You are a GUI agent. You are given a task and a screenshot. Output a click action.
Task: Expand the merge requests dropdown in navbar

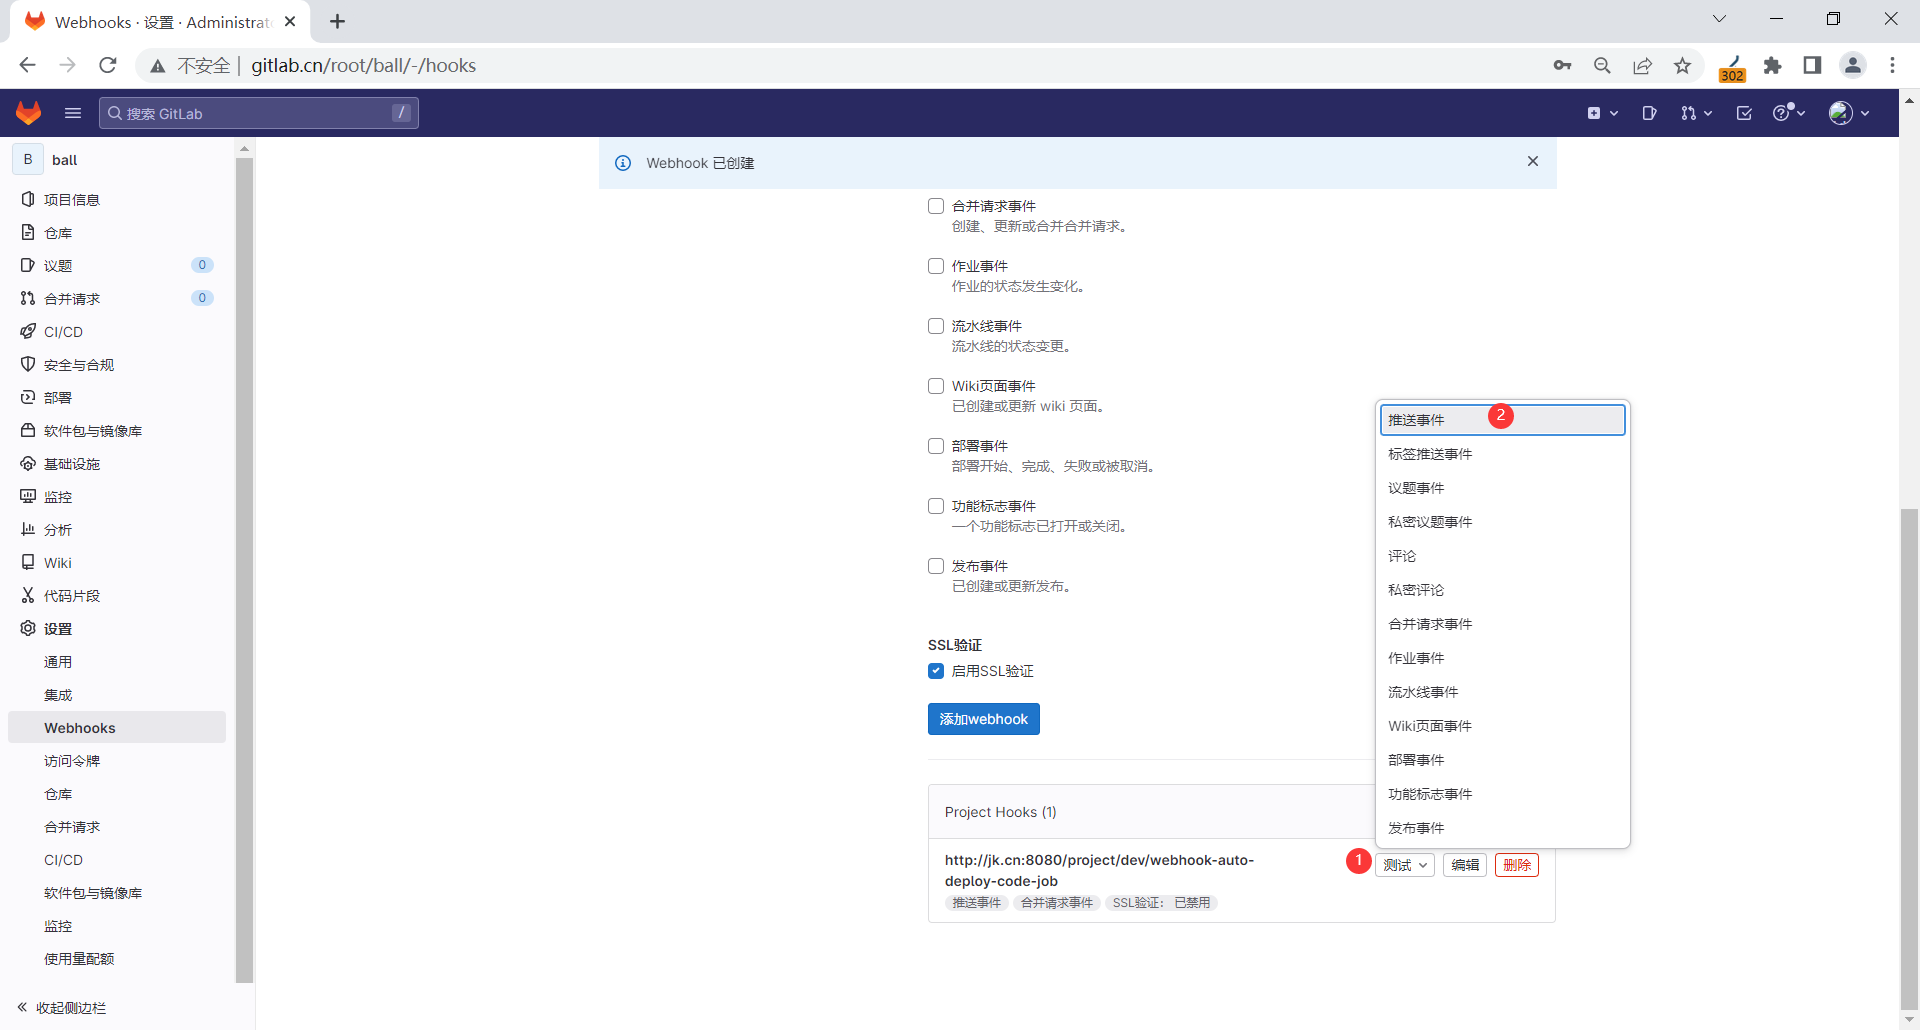[x=1696, y=113]
